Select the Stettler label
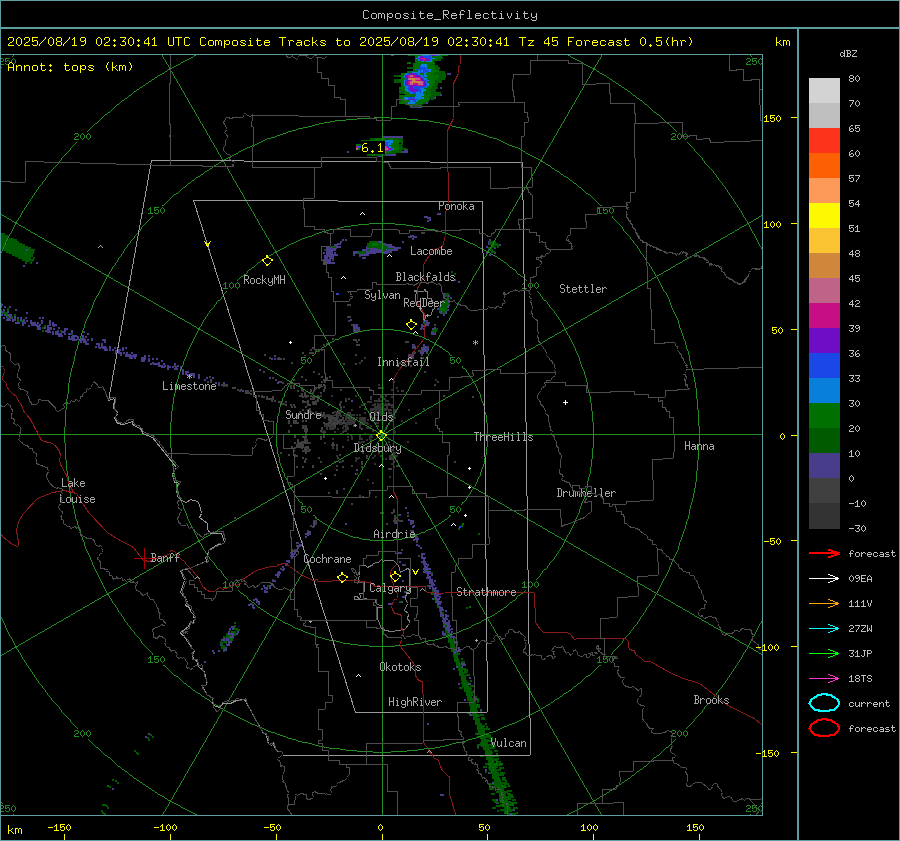900x841 pixels. [583, 289]
